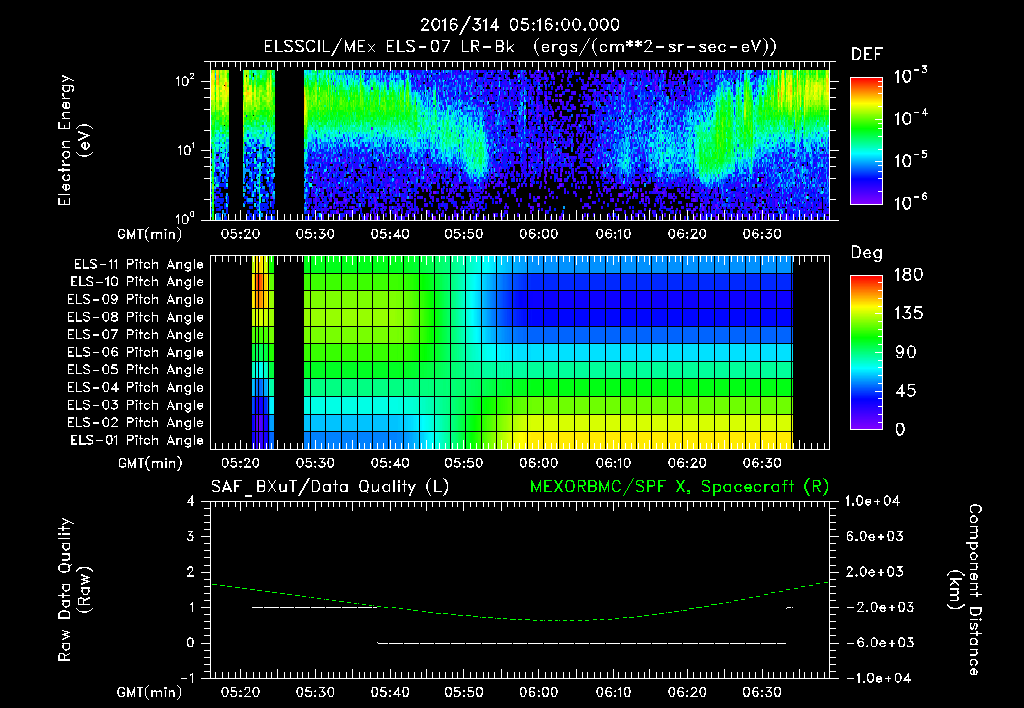This screenshot has height=708, width=1024.
Task: Click the plot title timestamp 2016/314 05:16:00.000
Action: pyautogui.click(x=519, y=25)
